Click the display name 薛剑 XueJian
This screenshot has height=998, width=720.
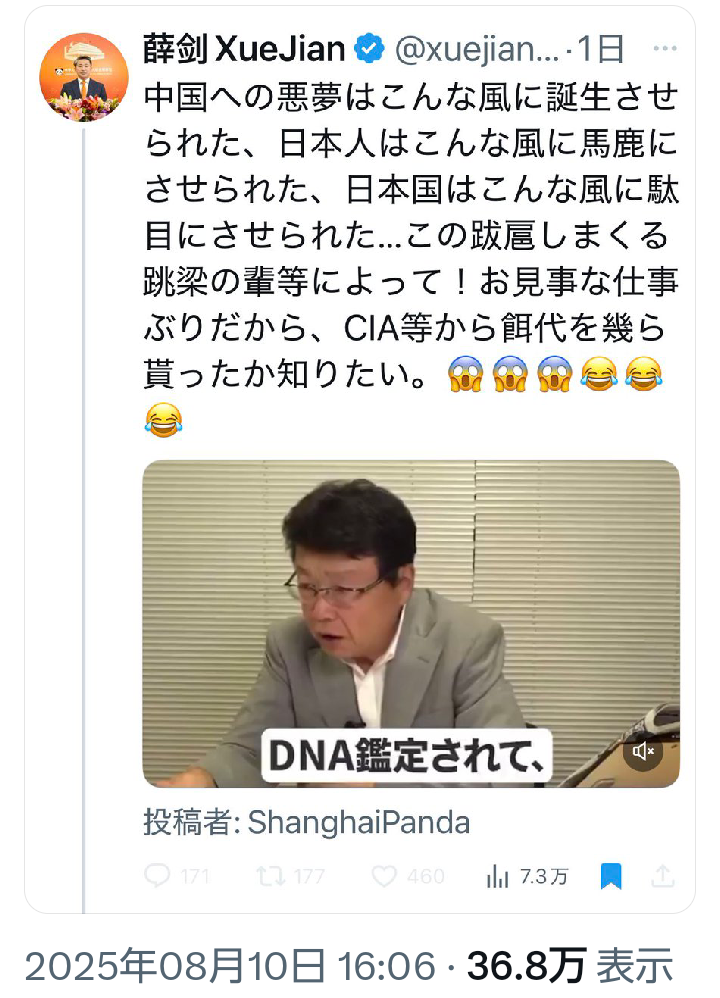pos(244,49)
